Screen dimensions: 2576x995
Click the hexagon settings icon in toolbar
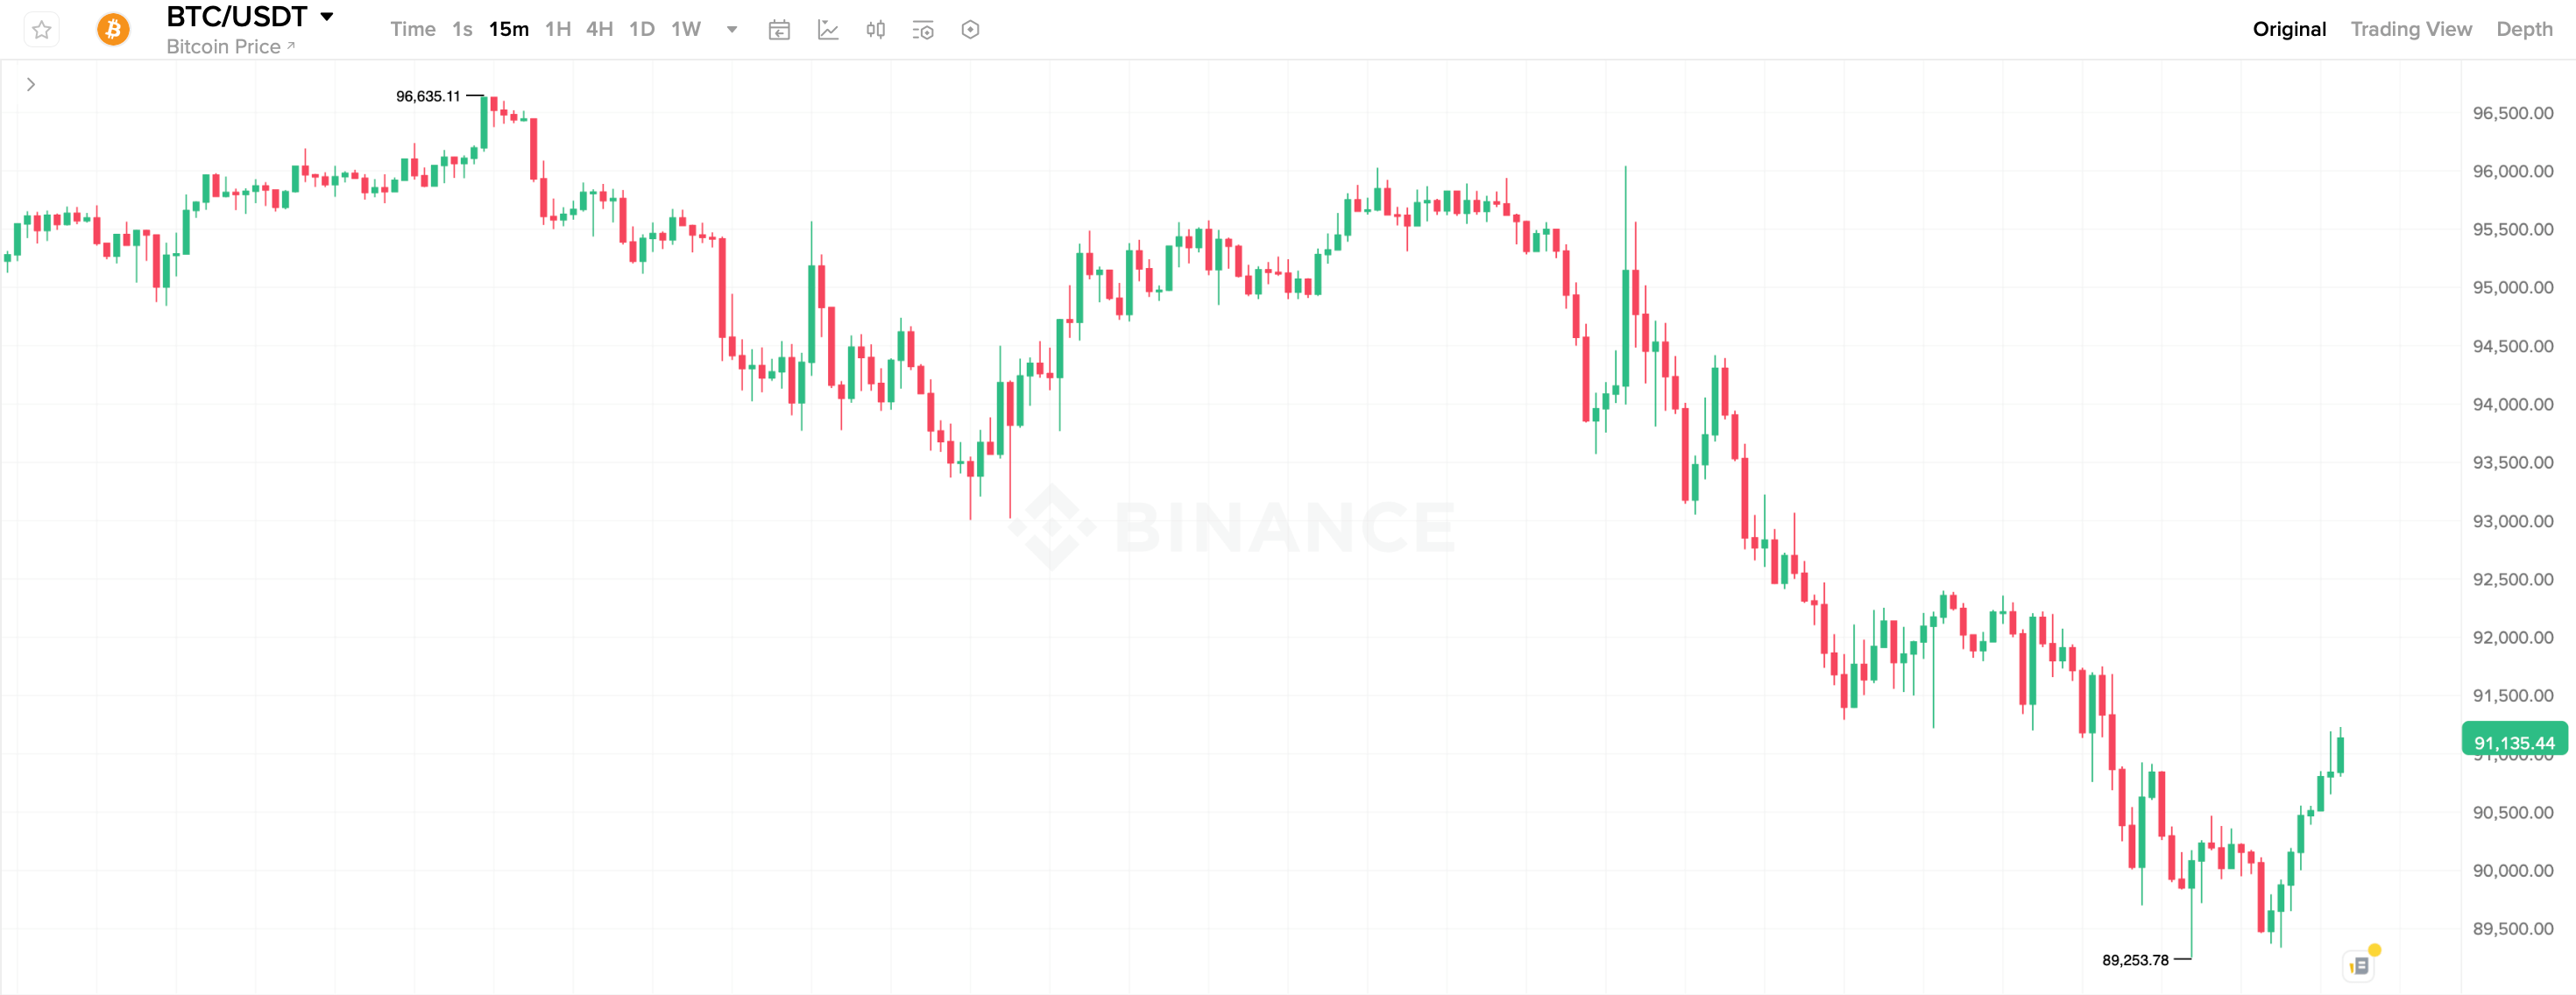pos(970,30)
